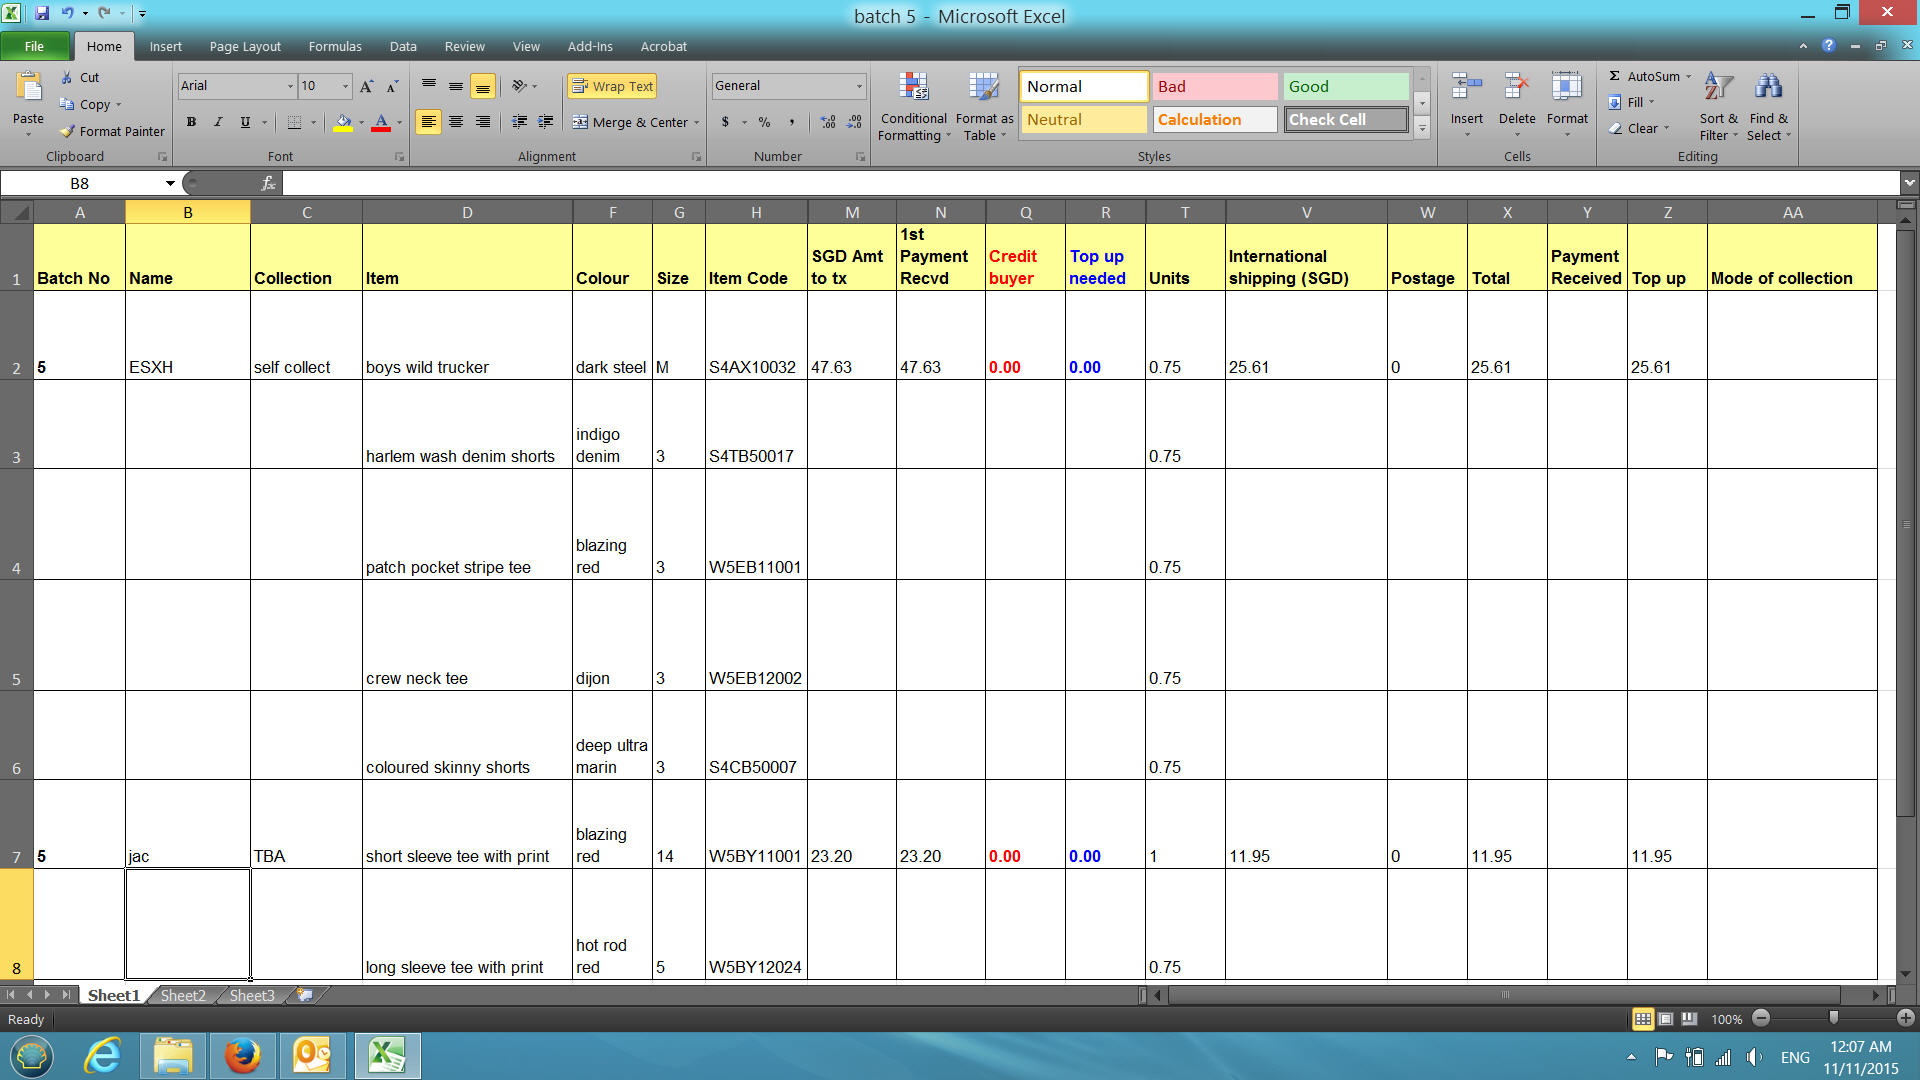Open Sheet2 worksheet tab
This screenshot has width=1920, height=1080.
(x=183, y=995)
